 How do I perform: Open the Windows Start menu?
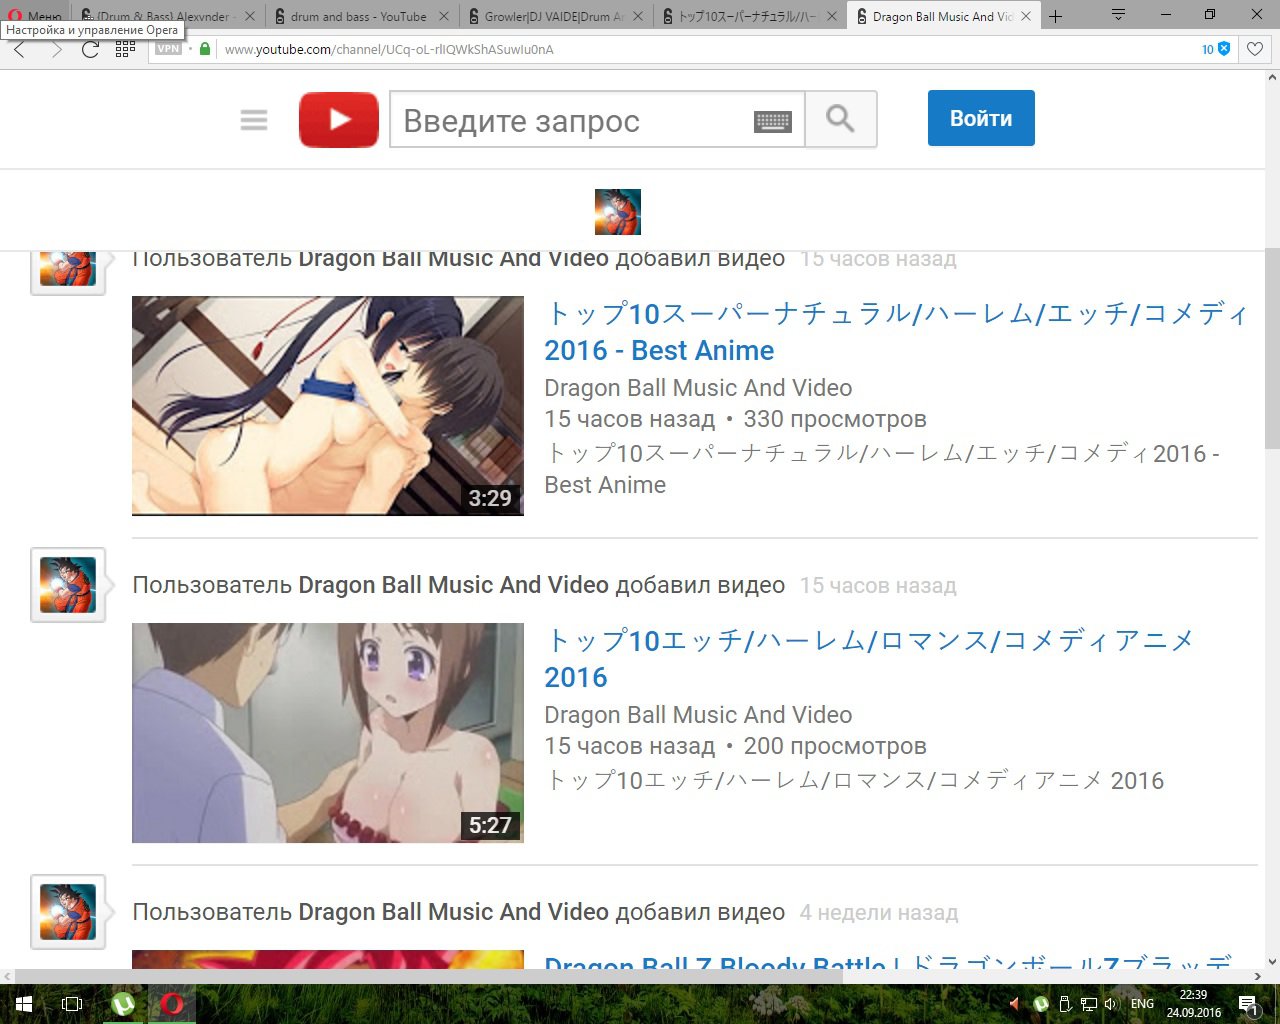click(x=24, y=1004)
